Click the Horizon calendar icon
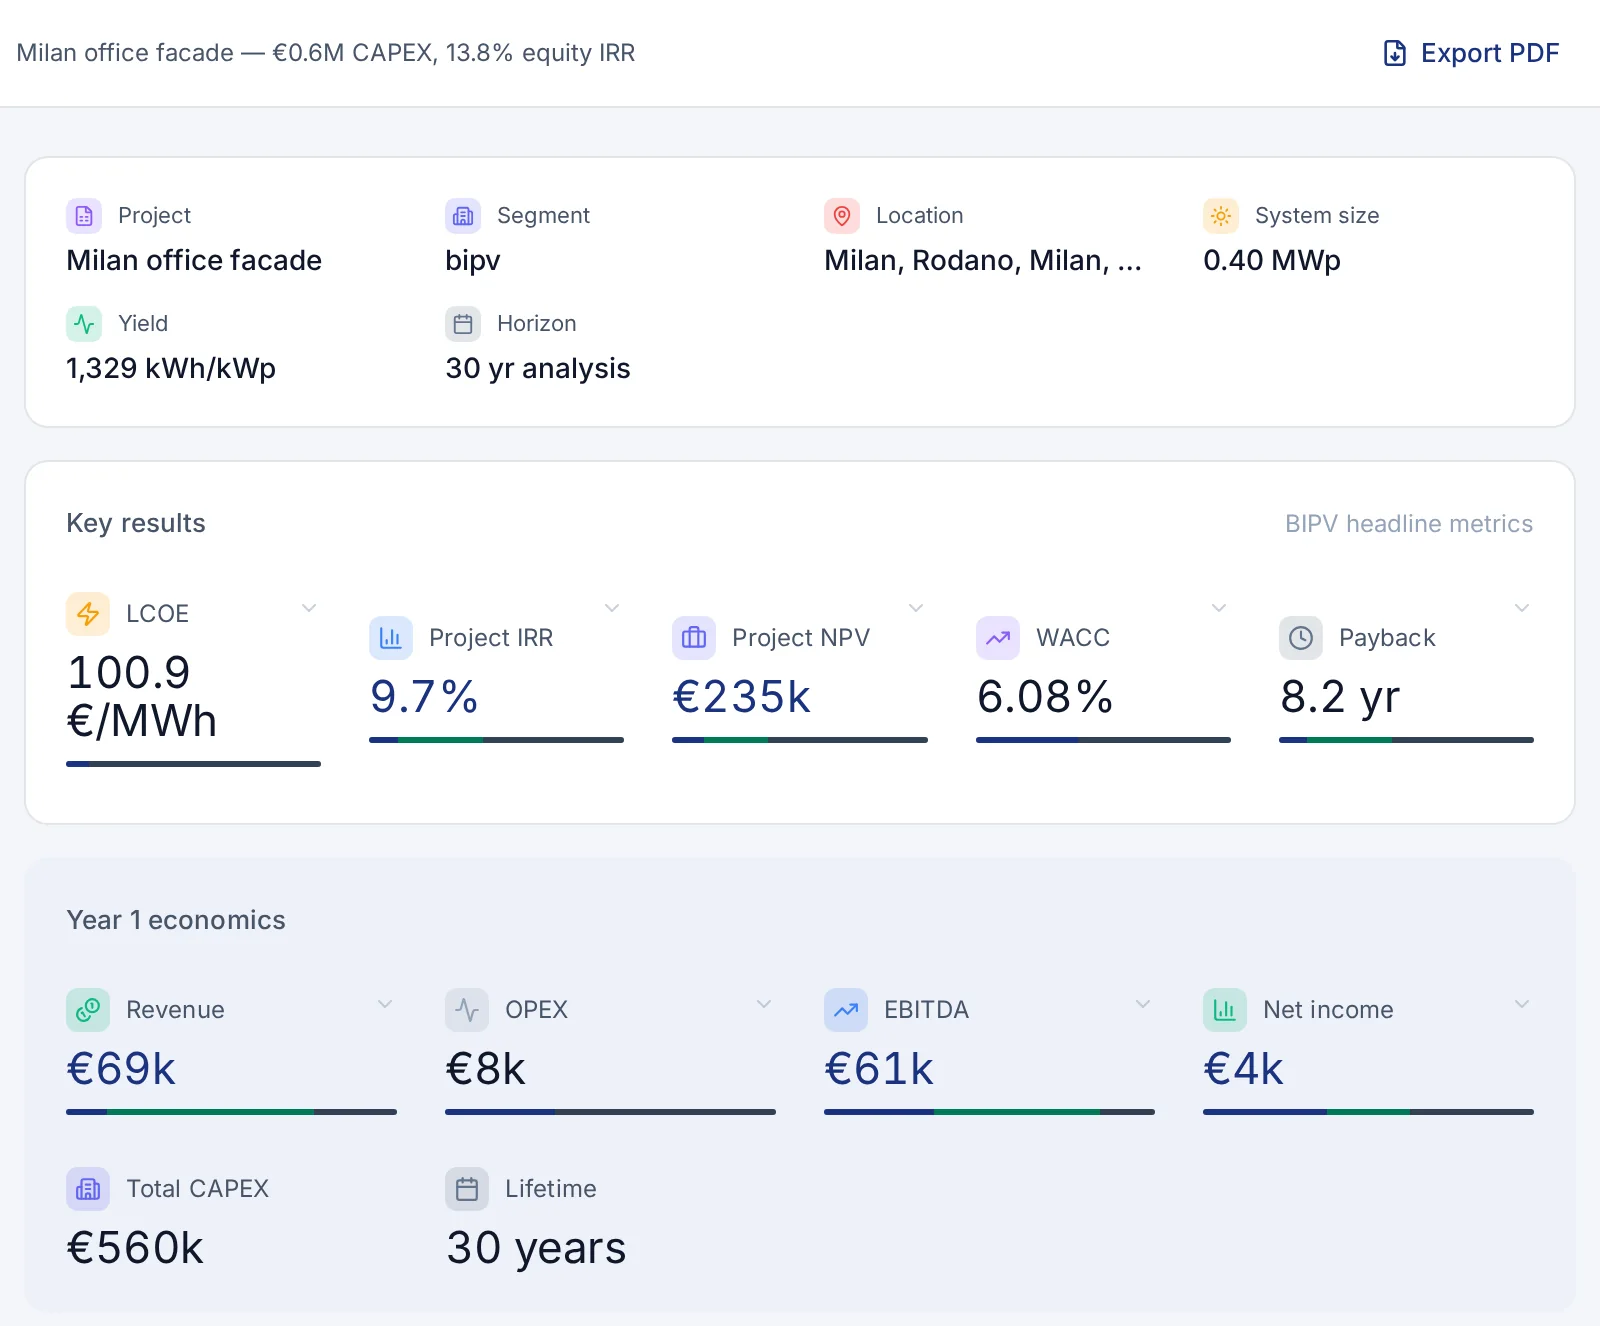 pyautogui.click(x=463, y=323)
